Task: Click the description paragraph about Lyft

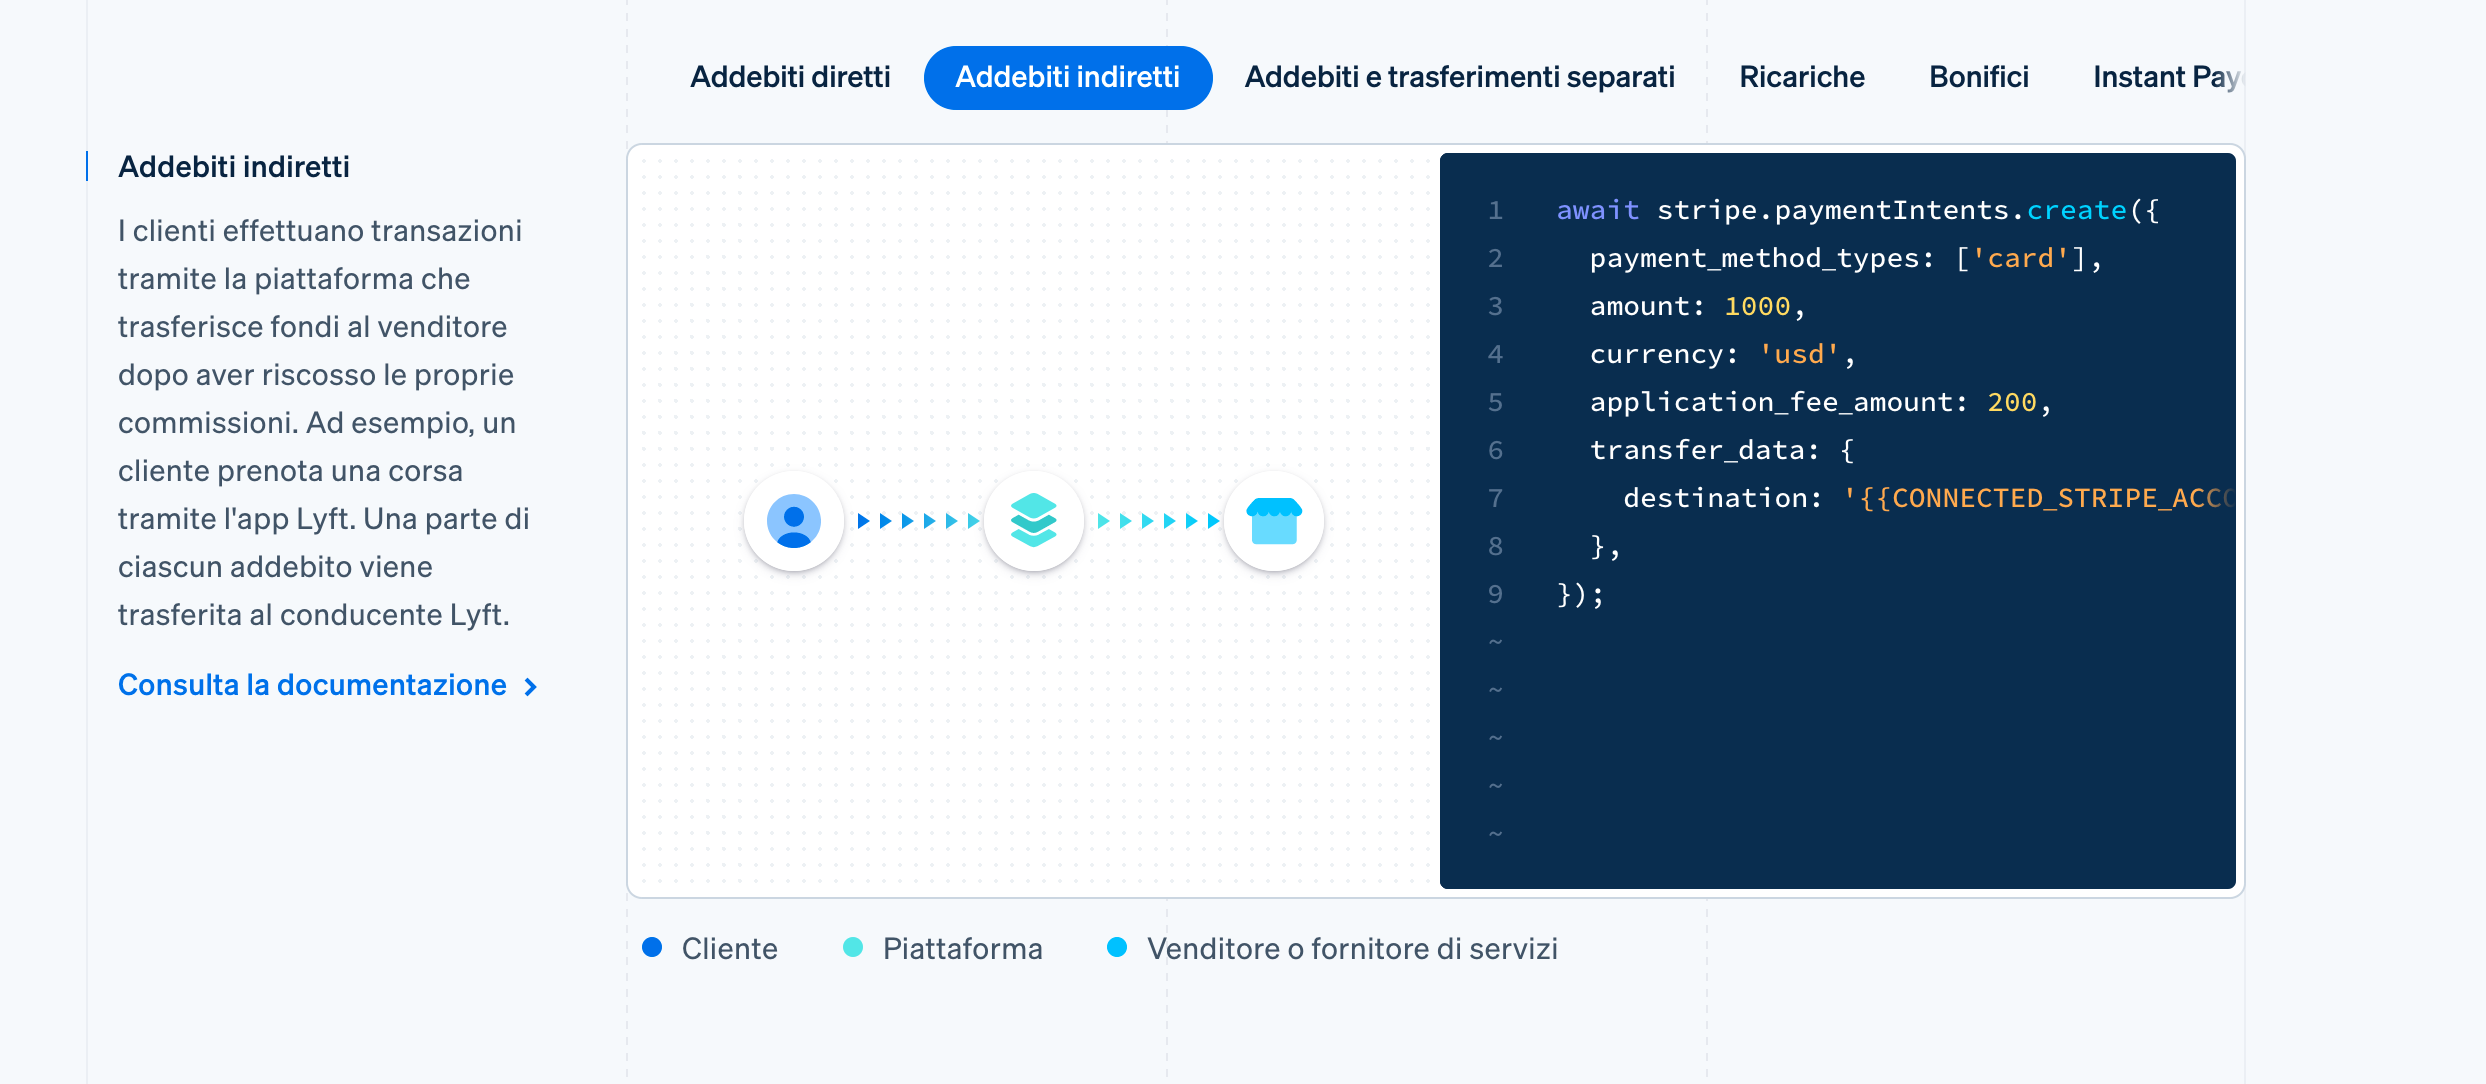Action: pos(324,423)
